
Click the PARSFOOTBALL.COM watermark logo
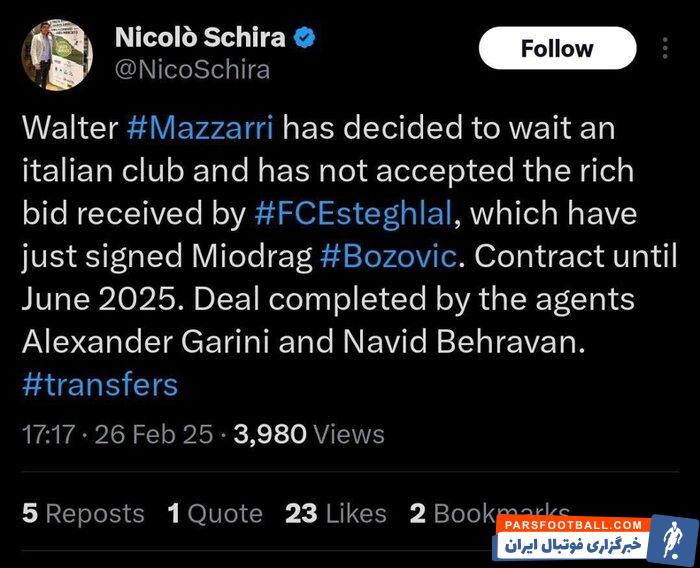pos(568,525)
